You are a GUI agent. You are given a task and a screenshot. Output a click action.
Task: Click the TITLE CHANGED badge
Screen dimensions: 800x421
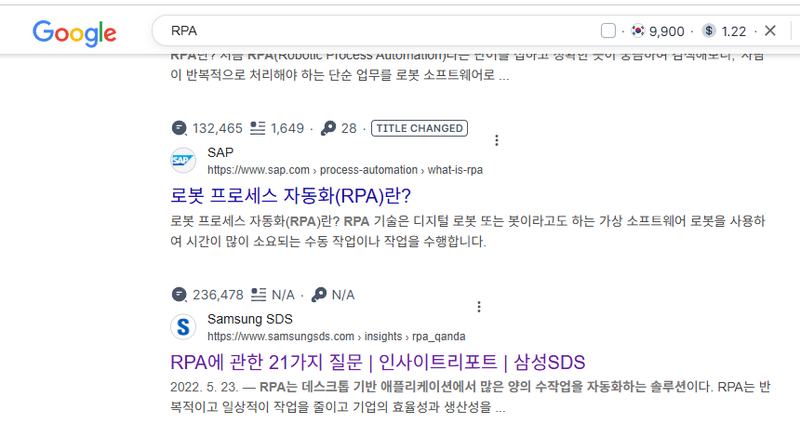(x=419, y=128)
